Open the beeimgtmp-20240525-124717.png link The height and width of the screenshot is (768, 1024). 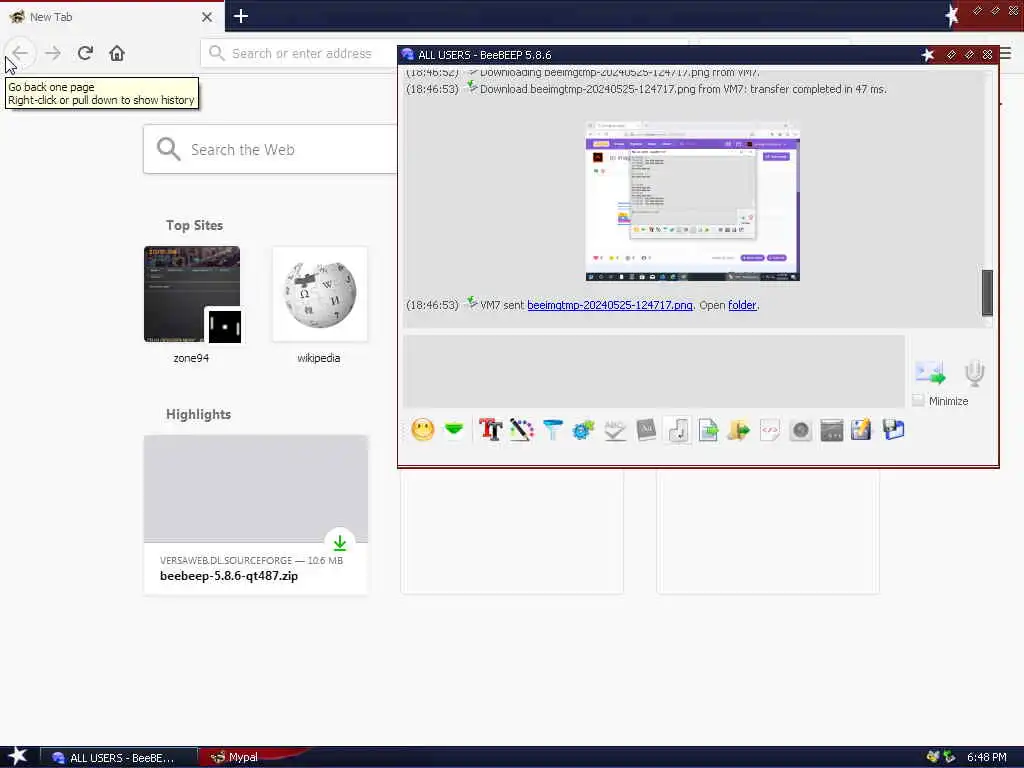[x=609, y=305]
